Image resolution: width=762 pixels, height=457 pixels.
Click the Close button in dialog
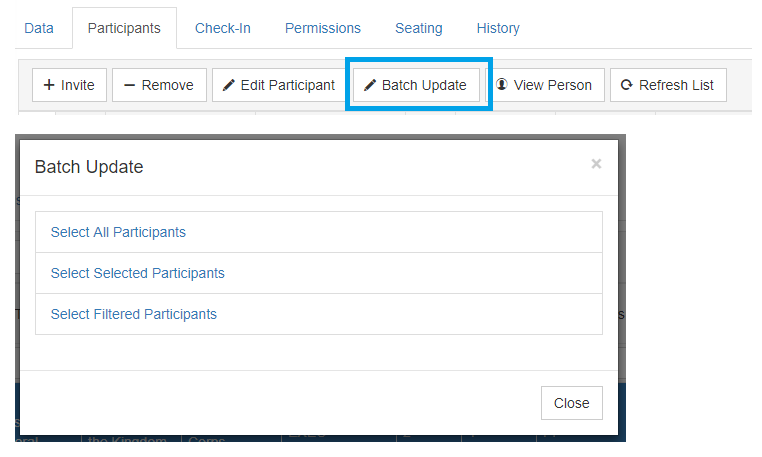click(x=572, y=403)
